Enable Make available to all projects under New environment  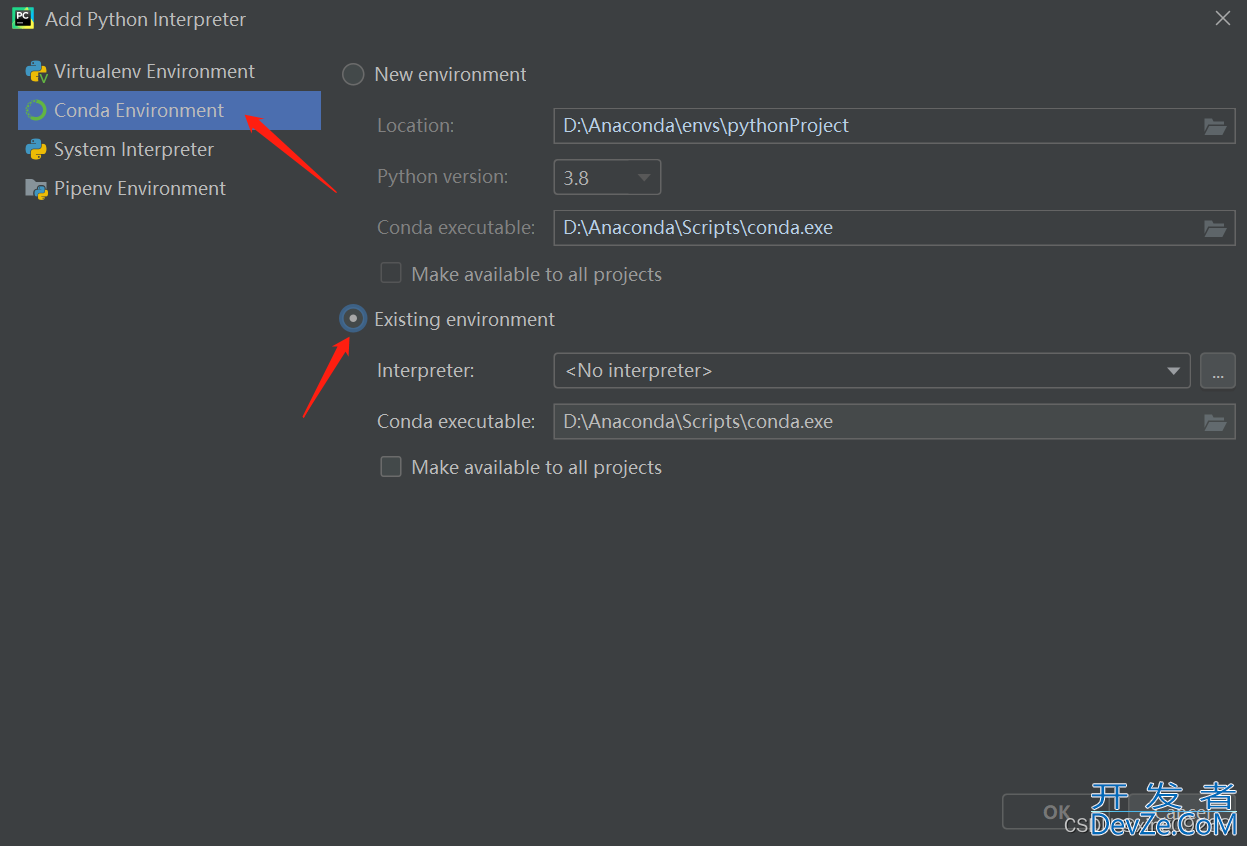[x=391, y=273]
